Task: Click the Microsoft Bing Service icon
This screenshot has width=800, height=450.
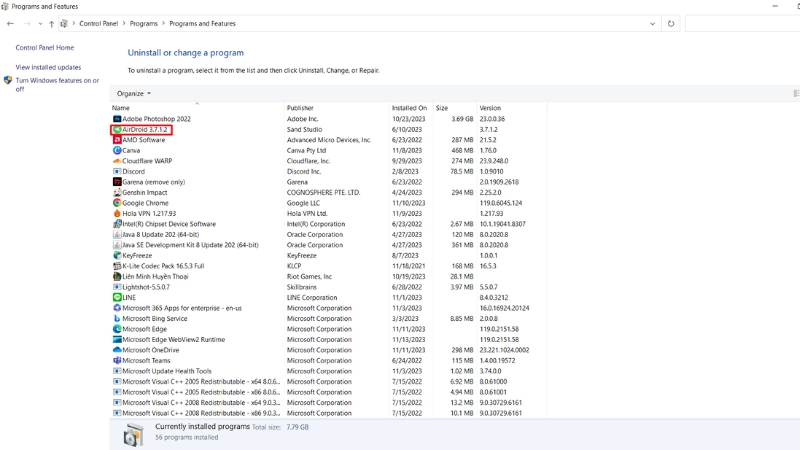Action: tap(117, 318)
